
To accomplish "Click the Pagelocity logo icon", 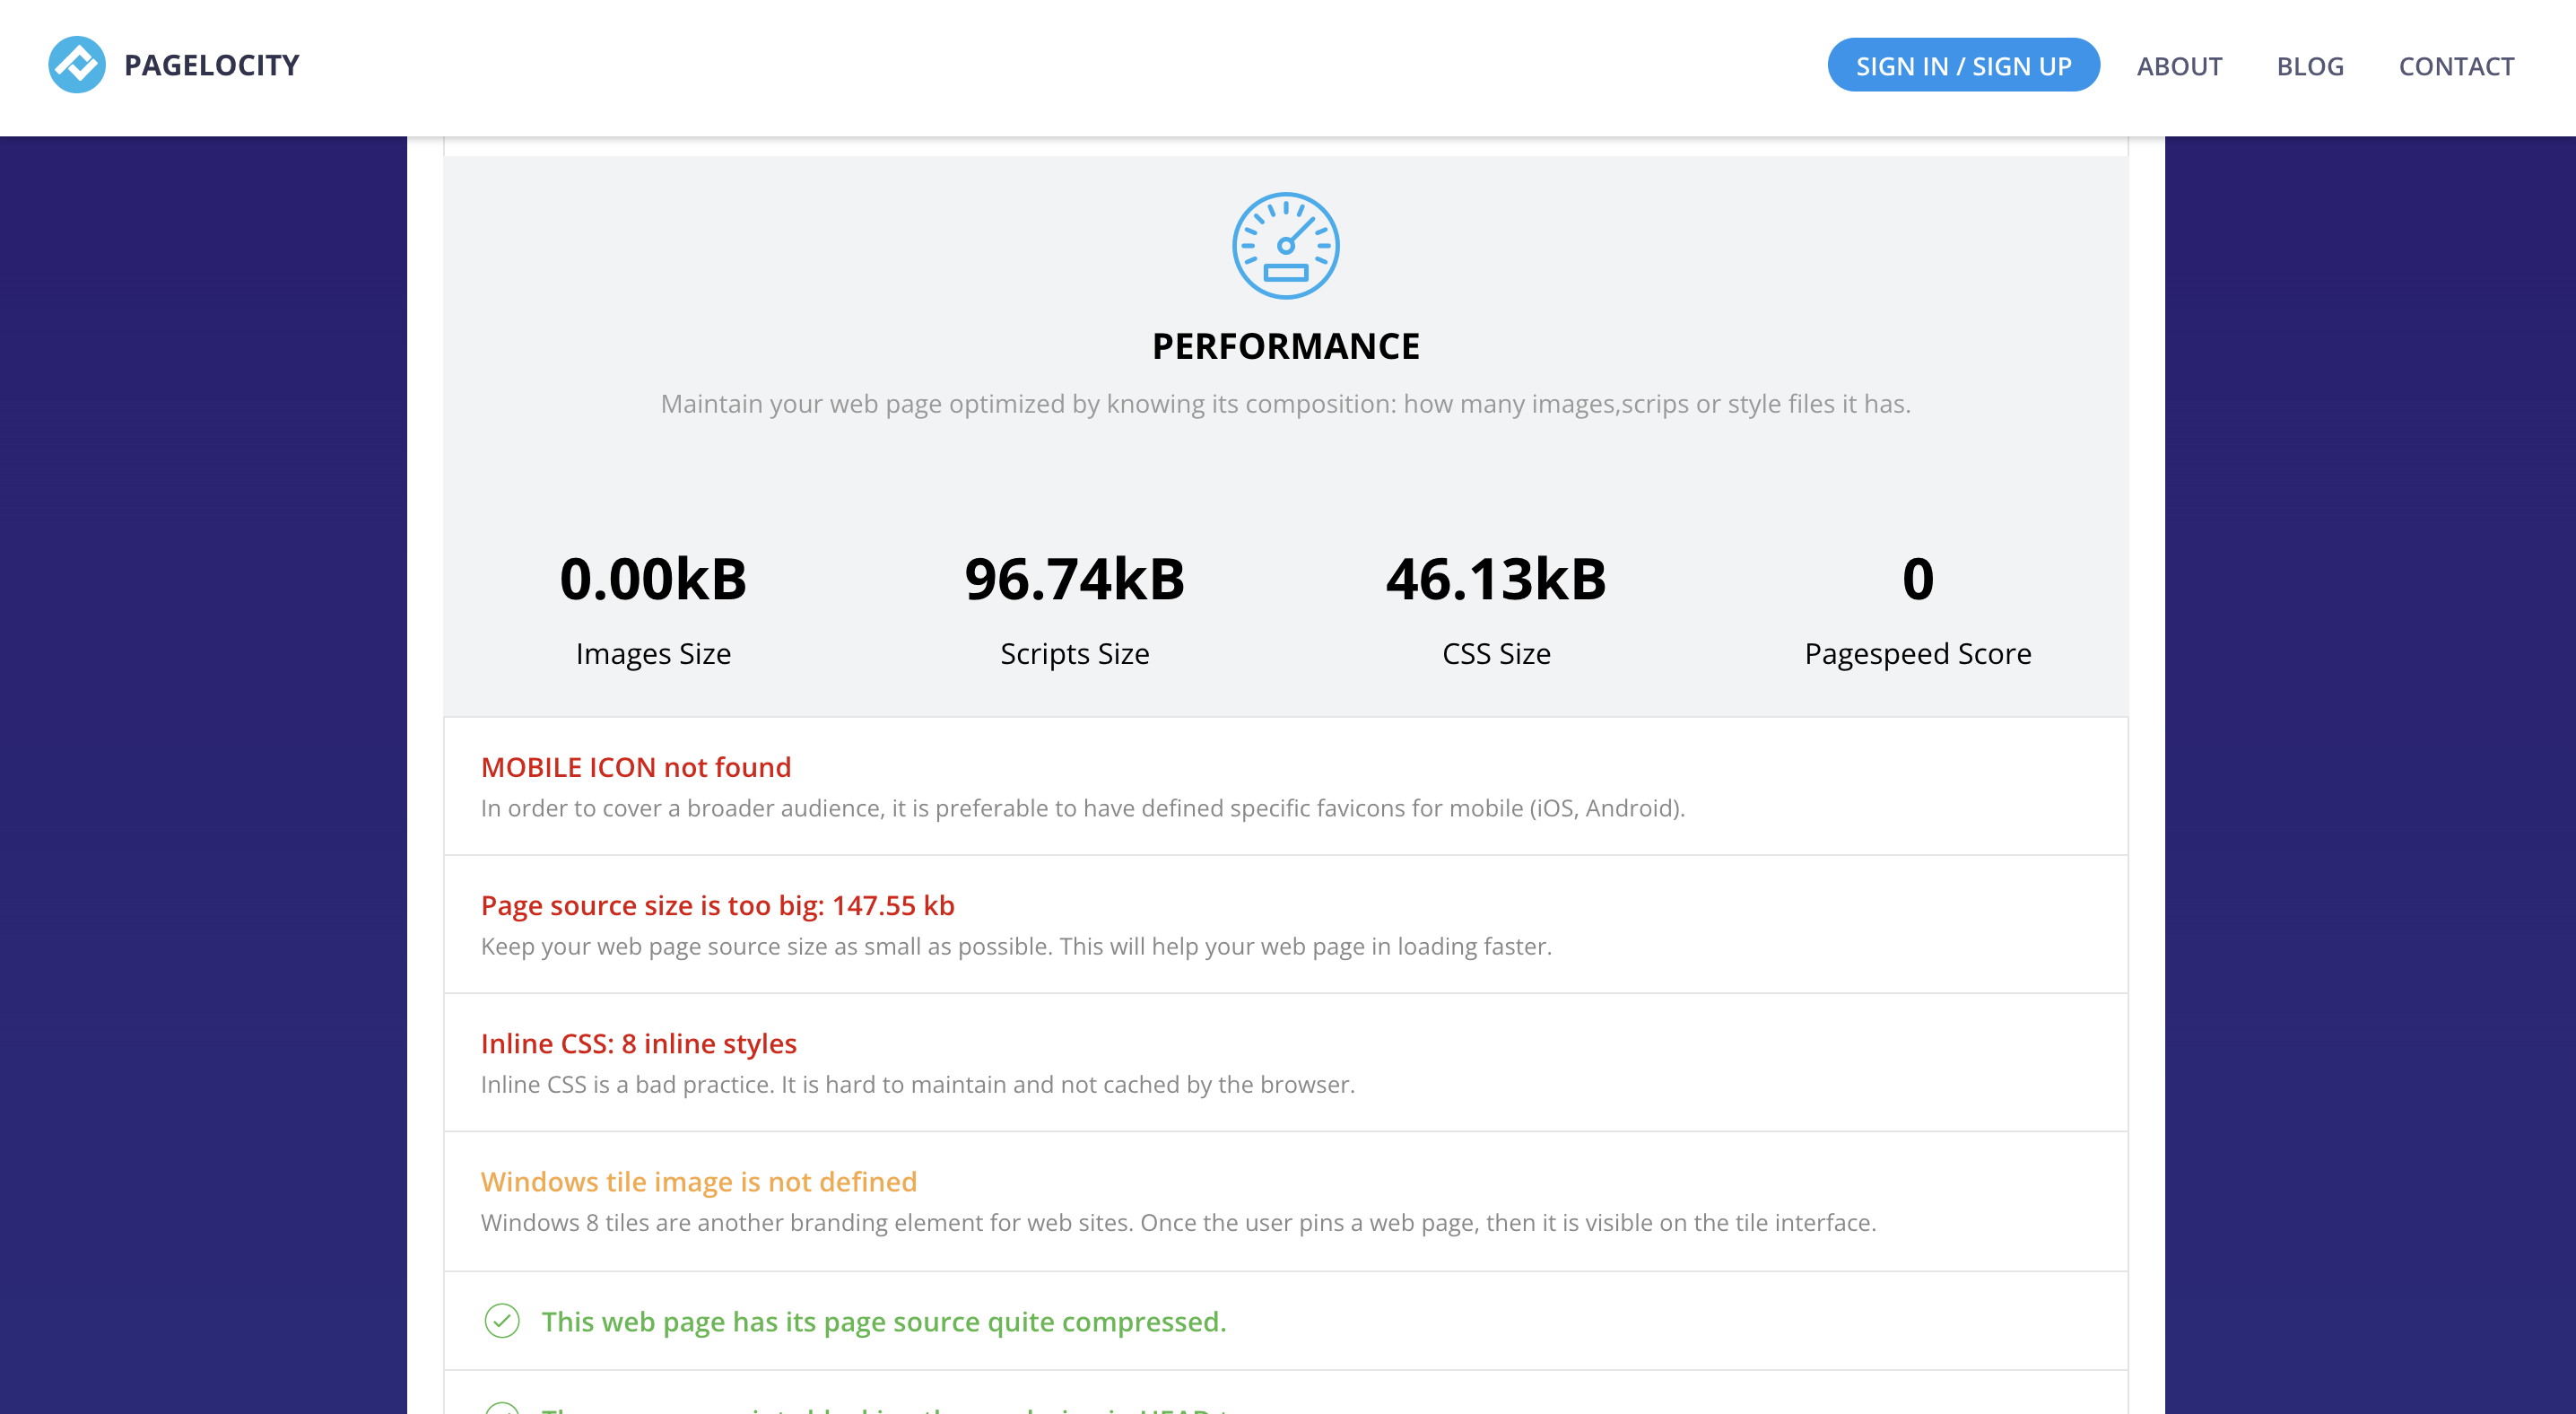I will pyautogui.click(x=77, y=65).
